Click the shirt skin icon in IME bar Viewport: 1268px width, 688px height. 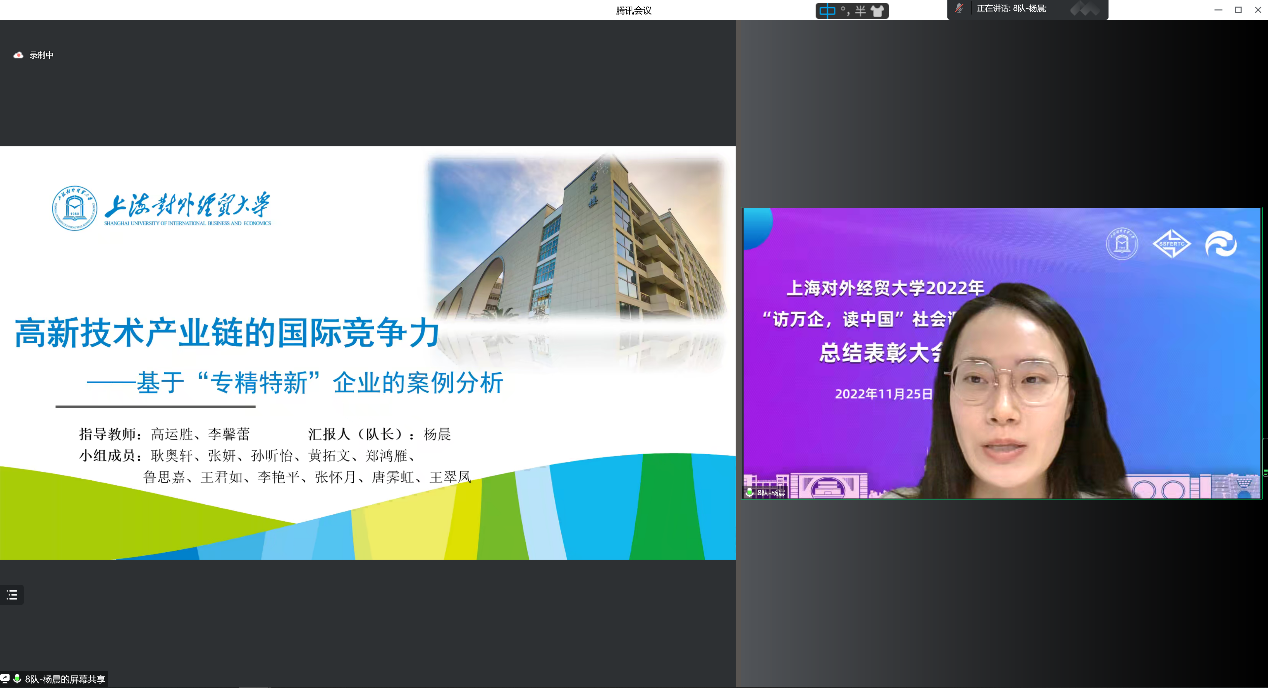pos(877,11)
